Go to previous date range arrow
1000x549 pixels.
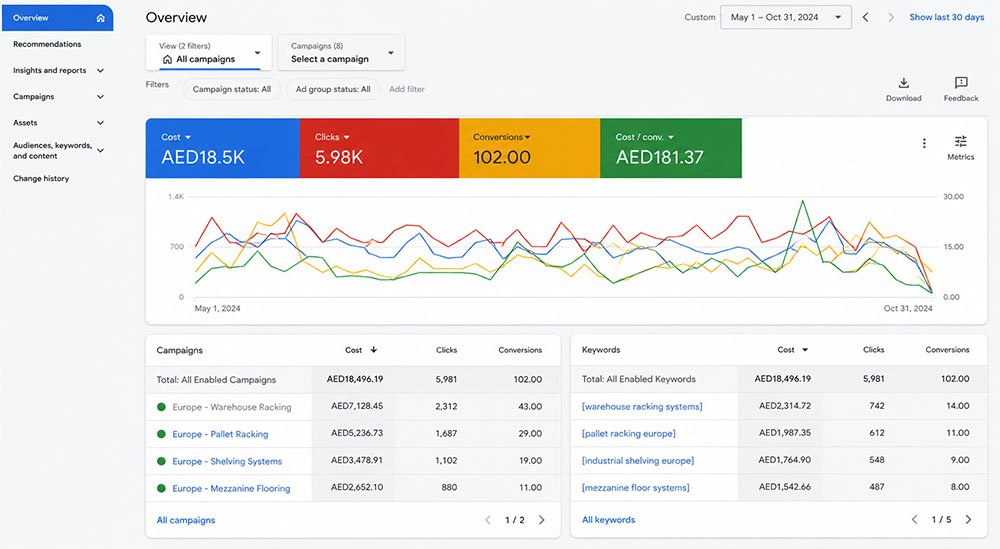point(865,17)
